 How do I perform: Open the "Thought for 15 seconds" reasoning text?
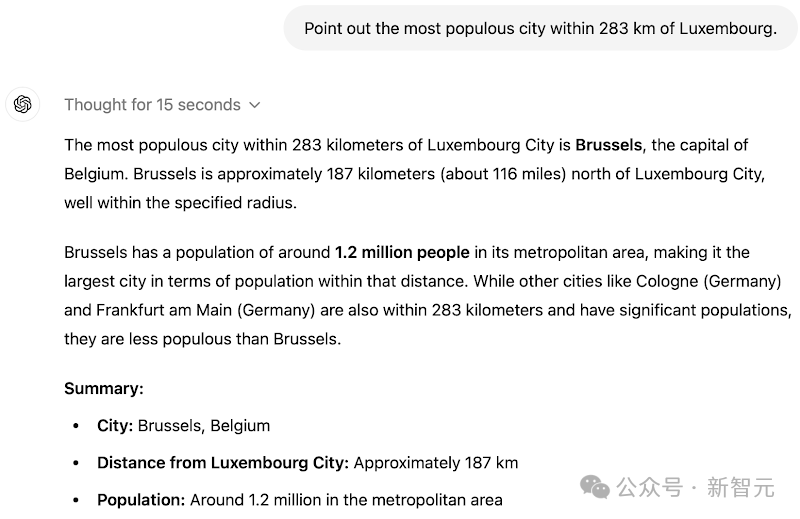tap(152, 105)
